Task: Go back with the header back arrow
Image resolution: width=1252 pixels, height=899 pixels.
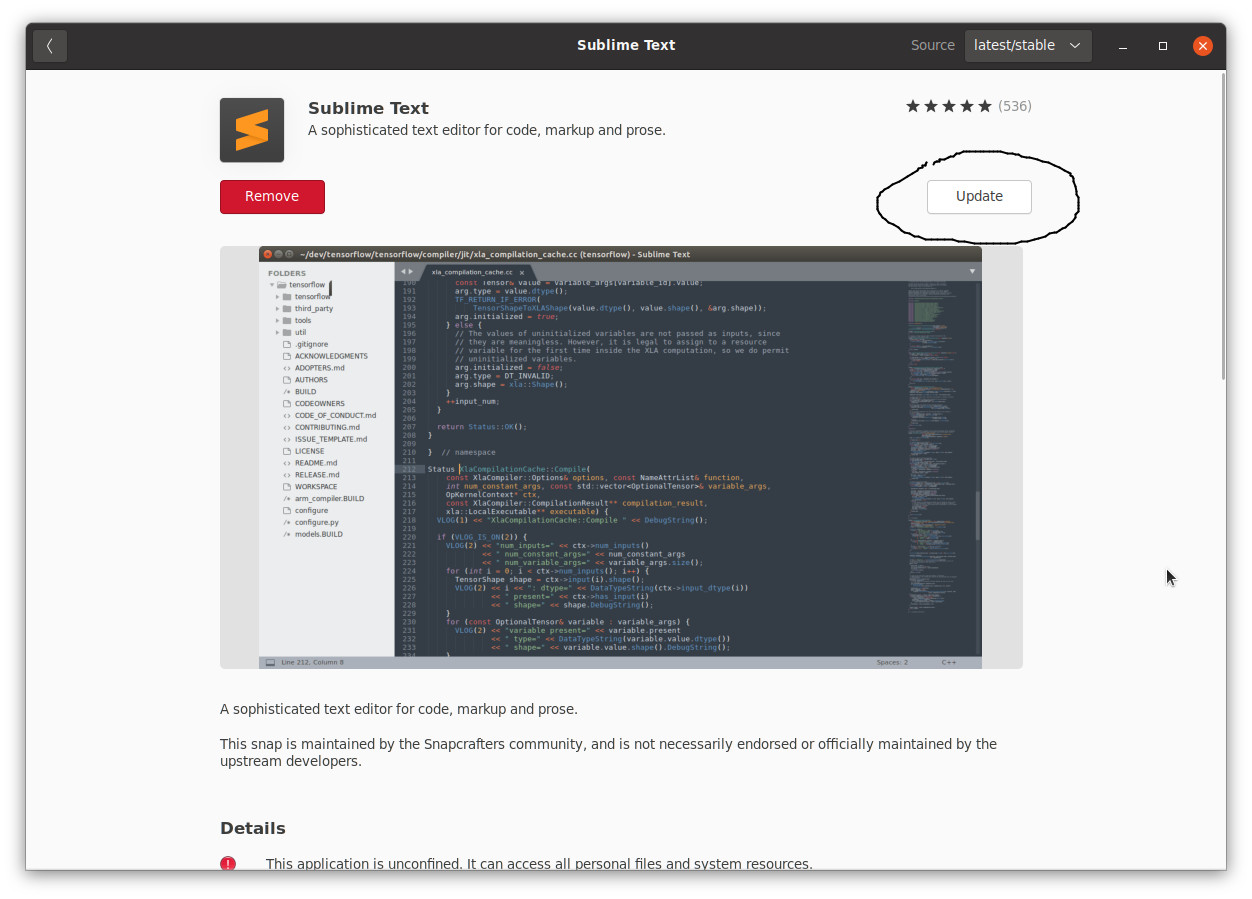Action: (50, 46)
